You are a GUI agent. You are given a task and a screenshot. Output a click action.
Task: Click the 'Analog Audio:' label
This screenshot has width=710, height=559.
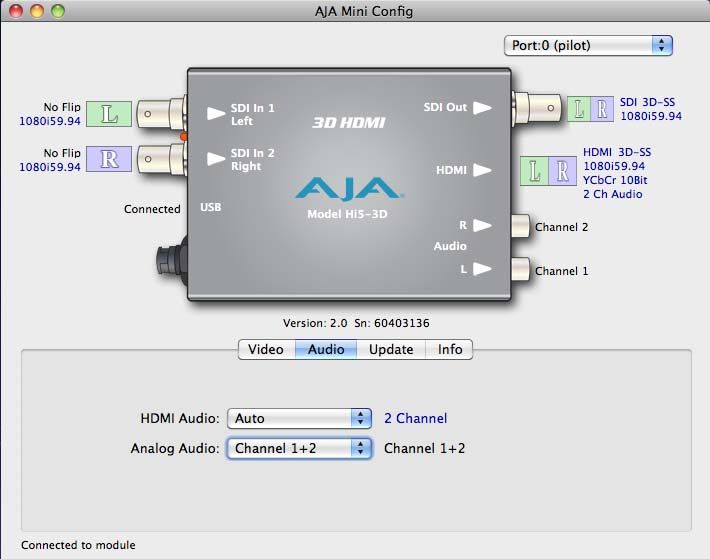(x=175, y=448)
